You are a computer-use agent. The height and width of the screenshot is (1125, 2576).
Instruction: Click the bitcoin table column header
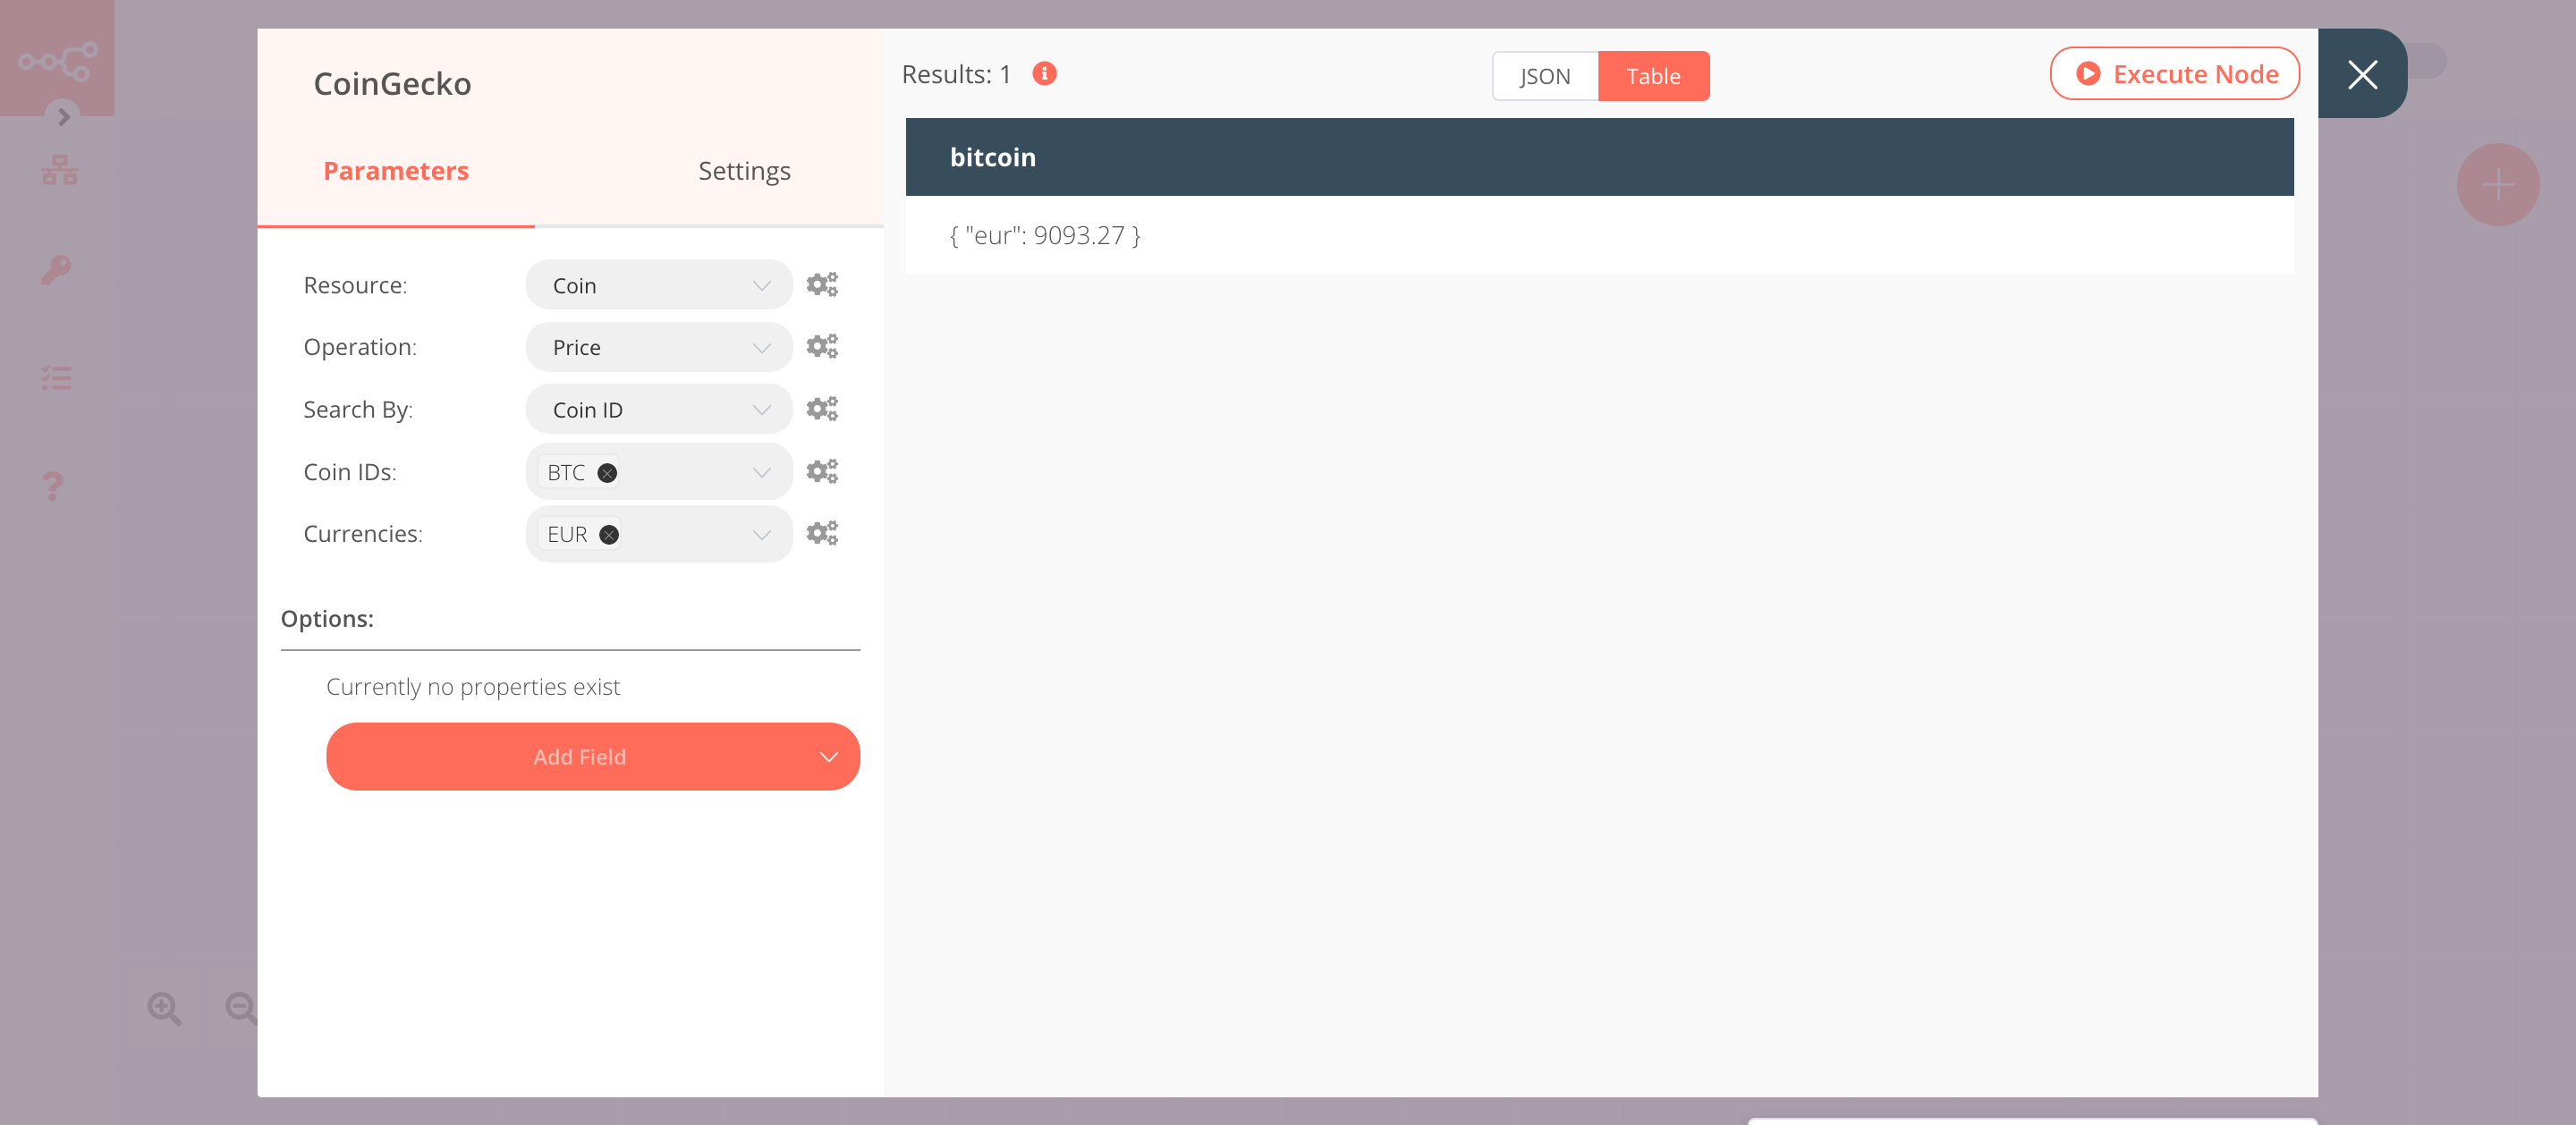(992, 157)
